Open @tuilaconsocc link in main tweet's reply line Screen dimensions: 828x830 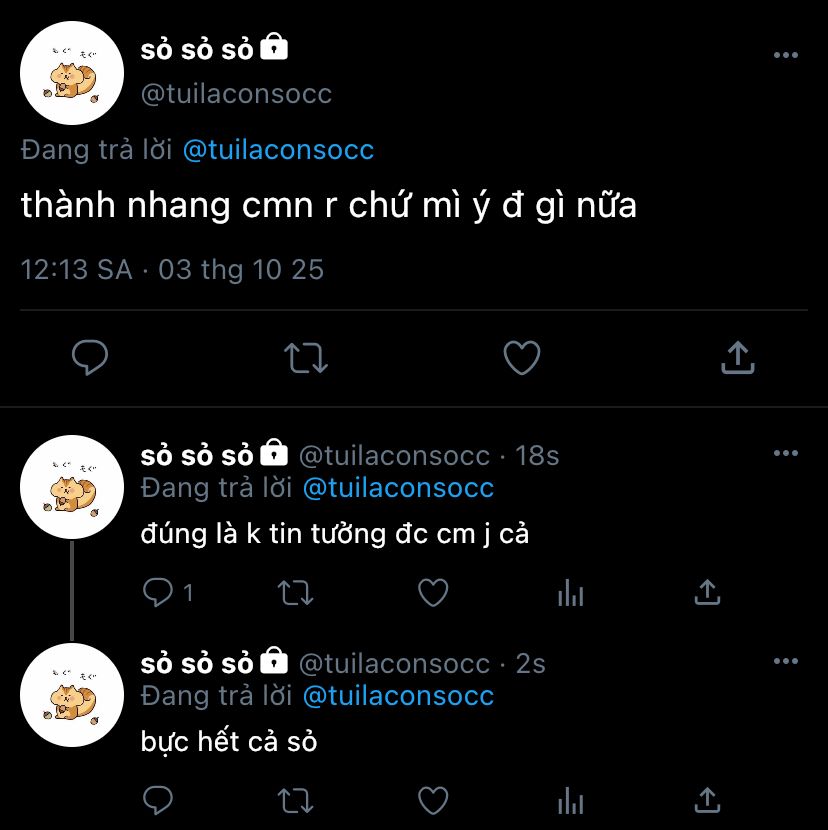point(278,150)
